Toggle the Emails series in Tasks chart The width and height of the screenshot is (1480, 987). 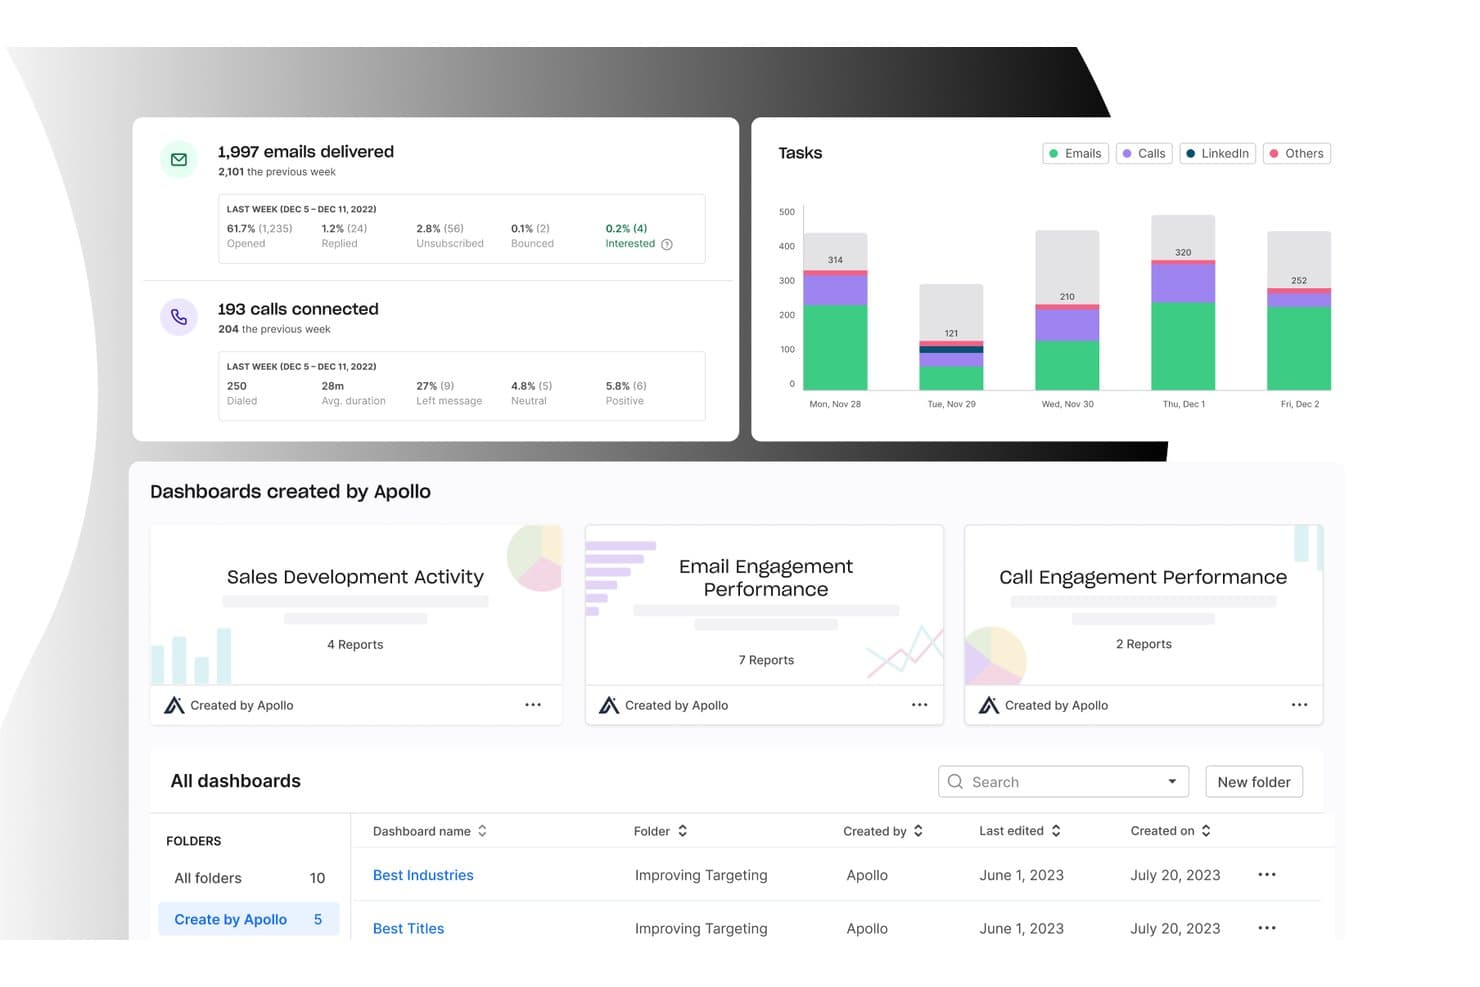pos(1075,153)
